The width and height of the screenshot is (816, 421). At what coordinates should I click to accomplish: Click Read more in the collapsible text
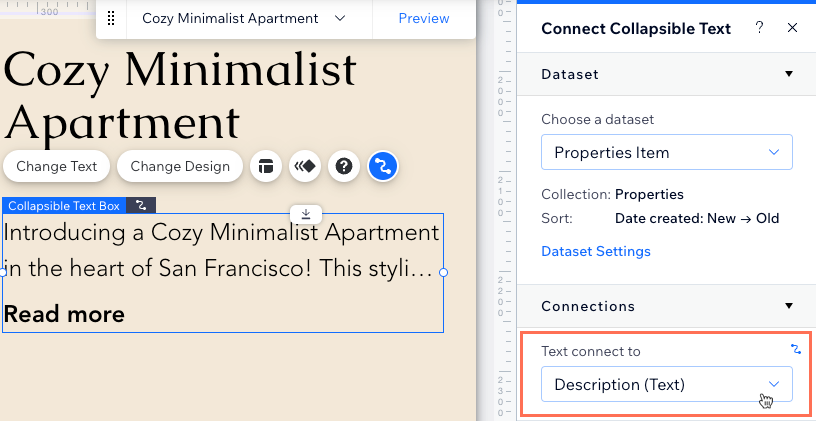pyautogui.click(x=64, y=314)
